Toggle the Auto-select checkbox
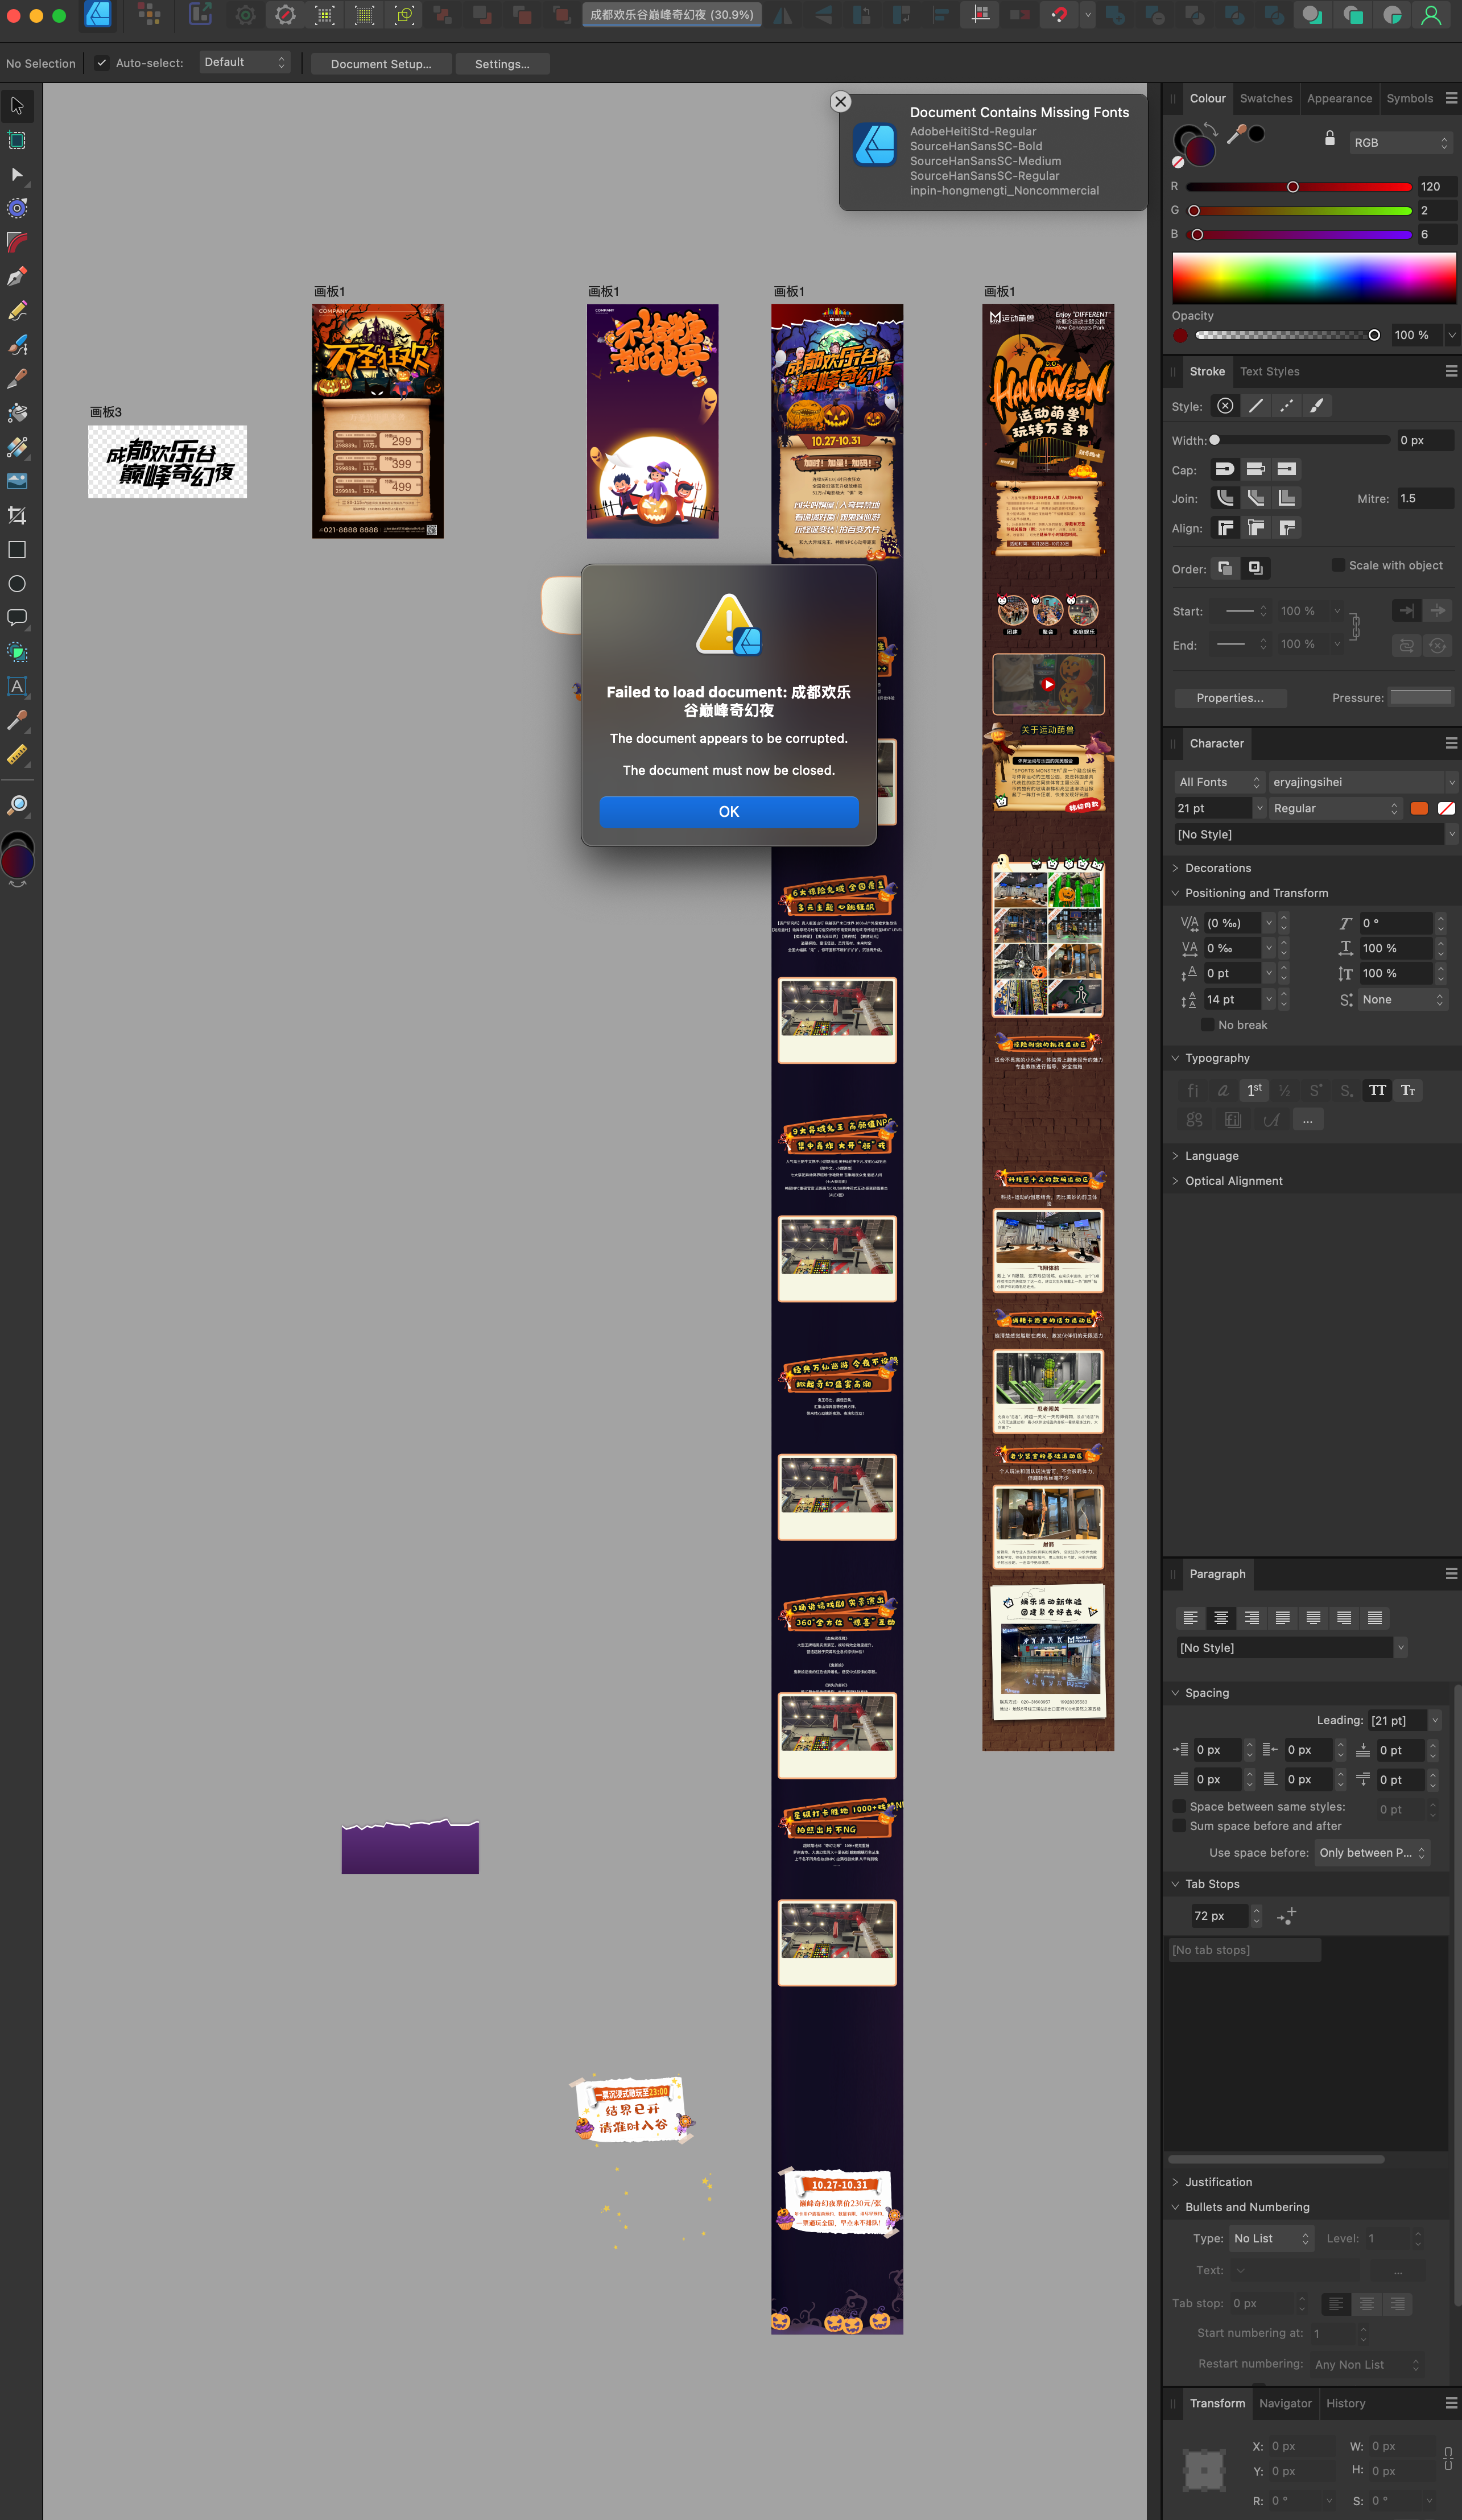Image resolution: width=1462 pixels, height=2520 pixels. [x=101, y=63]
